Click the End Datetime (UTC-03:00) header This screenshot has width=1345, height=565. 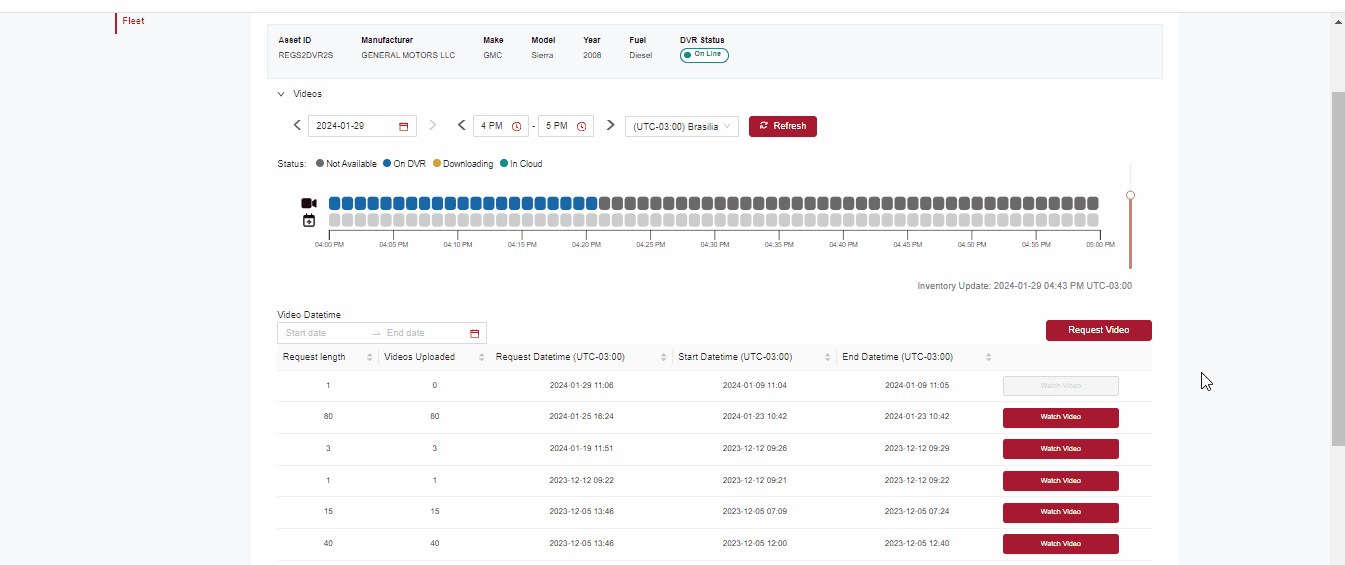(x=898, y=357)
